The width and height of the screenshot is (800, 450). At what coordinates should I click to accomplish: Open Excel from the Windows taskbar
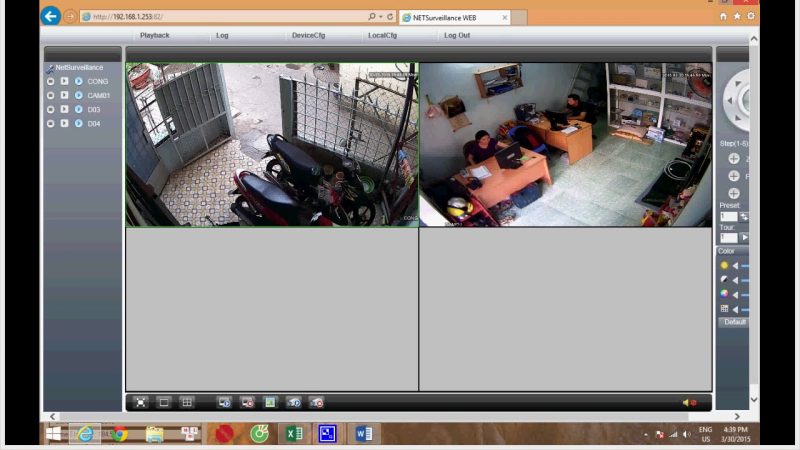click(294, 434)
